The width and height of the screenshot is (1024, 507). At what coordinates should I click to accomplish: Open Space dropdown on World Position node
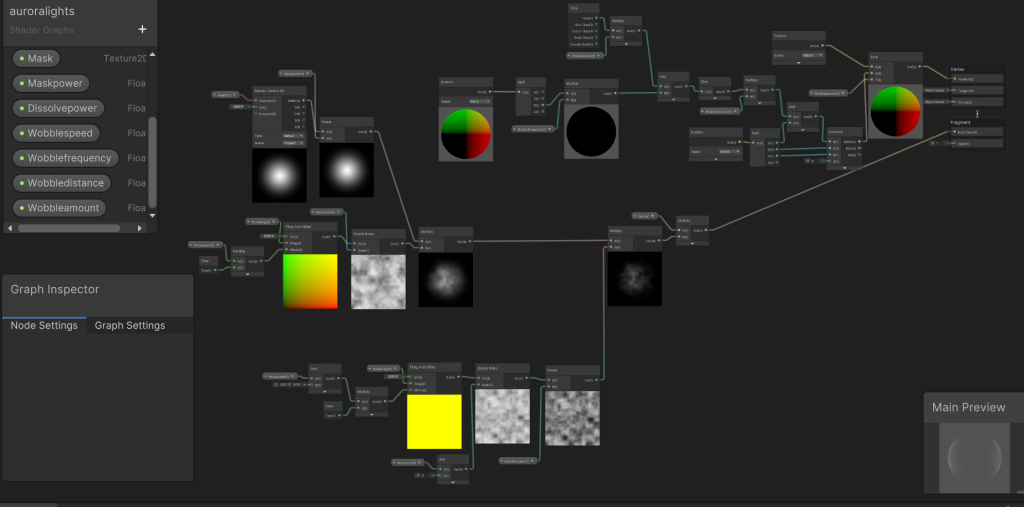tap(480, 101)
